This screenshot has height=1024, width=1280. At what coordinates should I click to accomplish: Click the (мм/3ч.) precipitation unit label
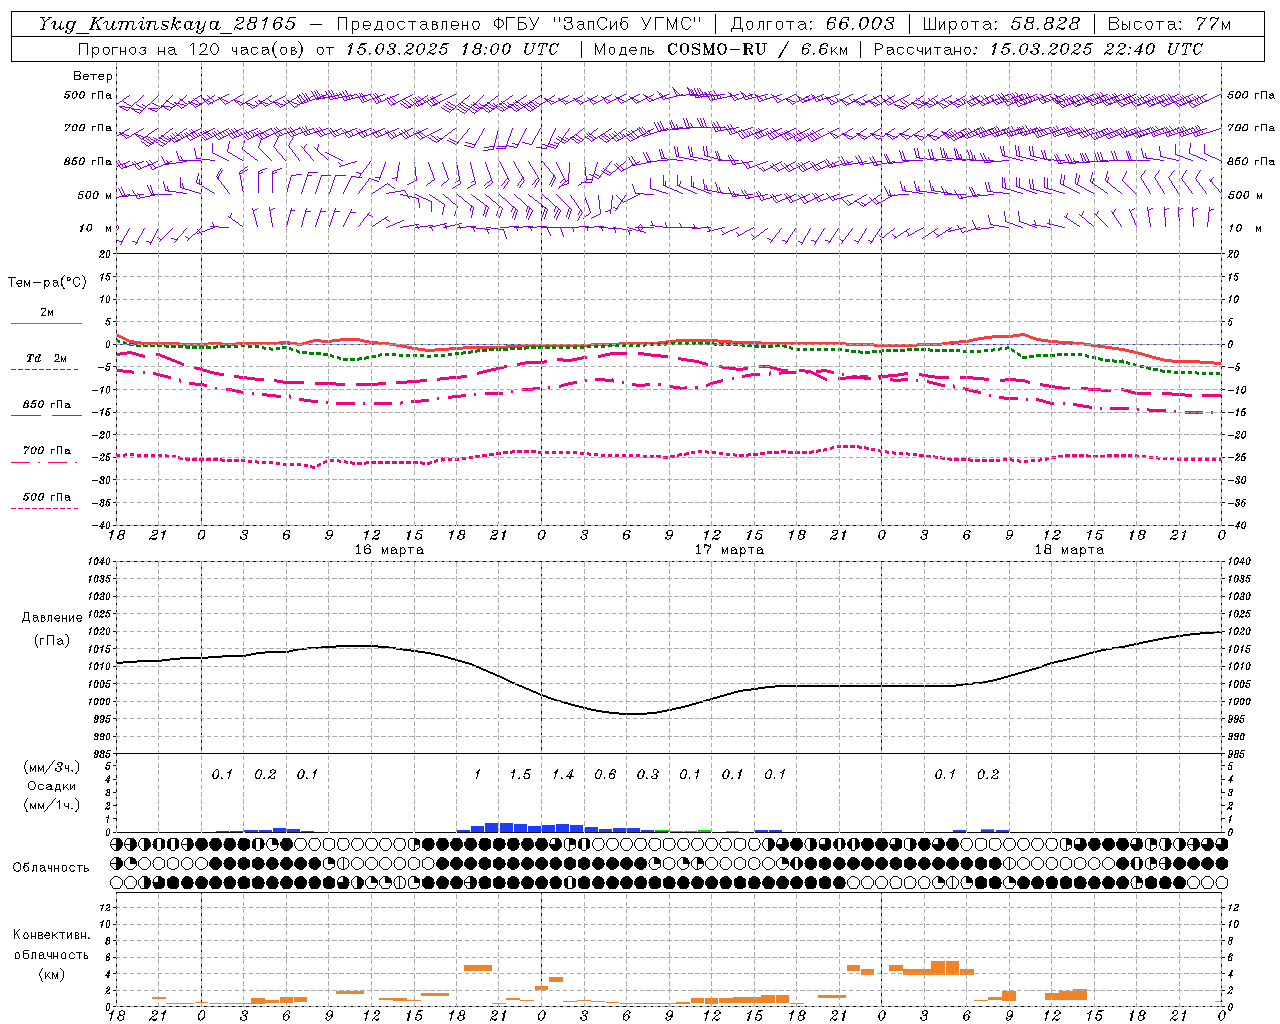pyautogui.click(x=53, y=767)
